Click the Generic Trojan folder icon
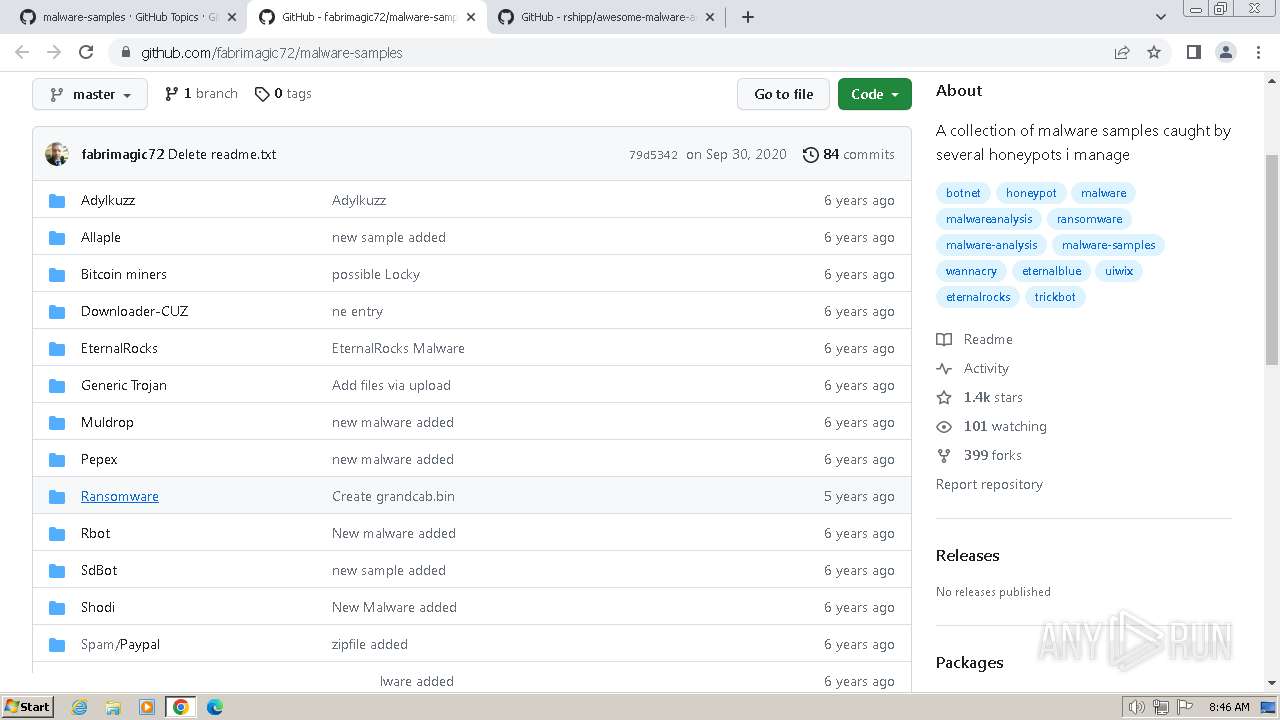 [57, 385]
